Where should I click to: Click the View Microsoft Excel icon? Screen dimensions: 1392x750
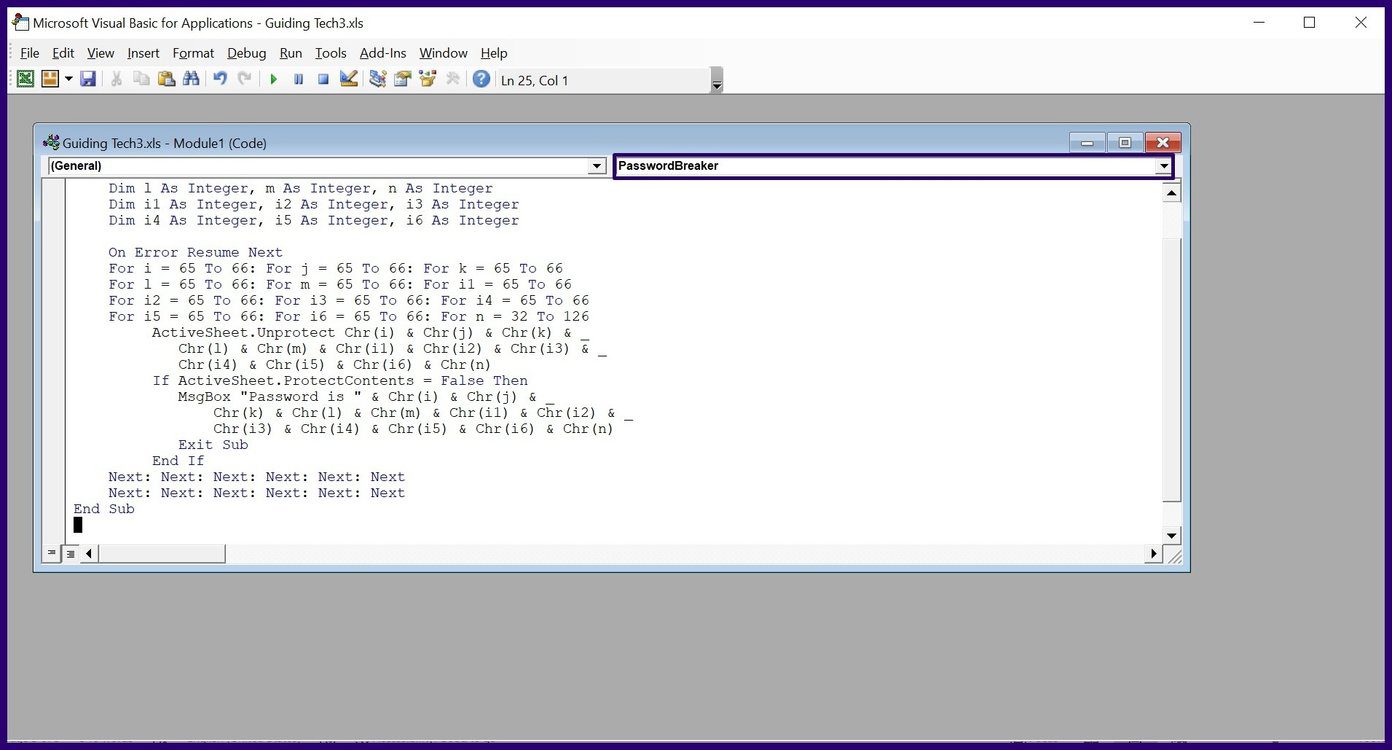tap(25, 79)
